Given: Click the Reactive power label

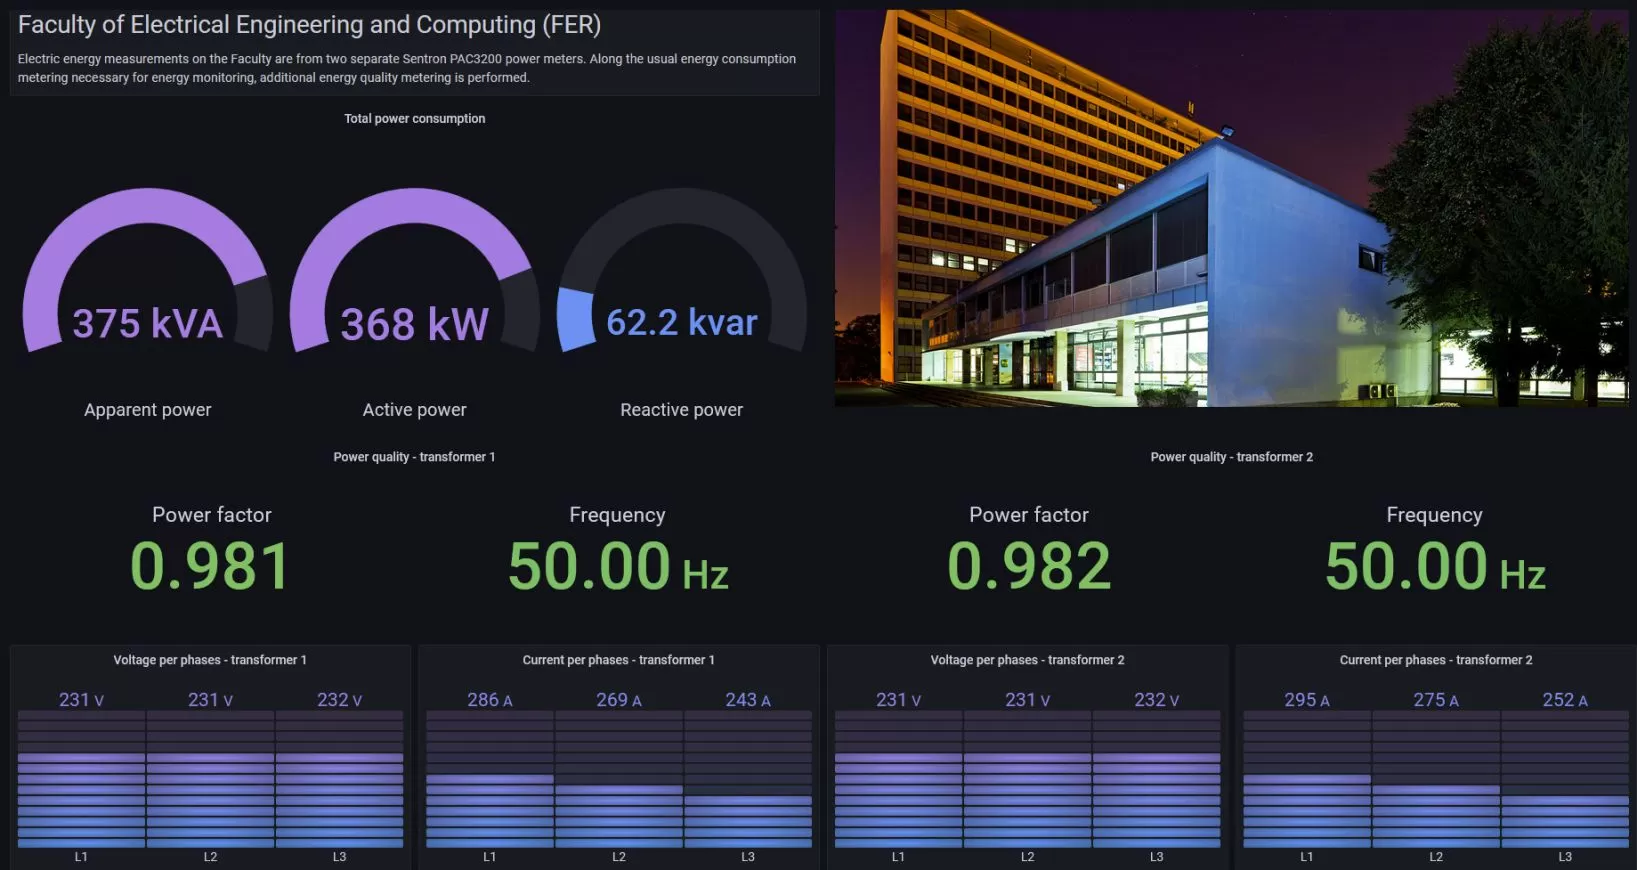Looking at the screenshot, I should 681,410.
